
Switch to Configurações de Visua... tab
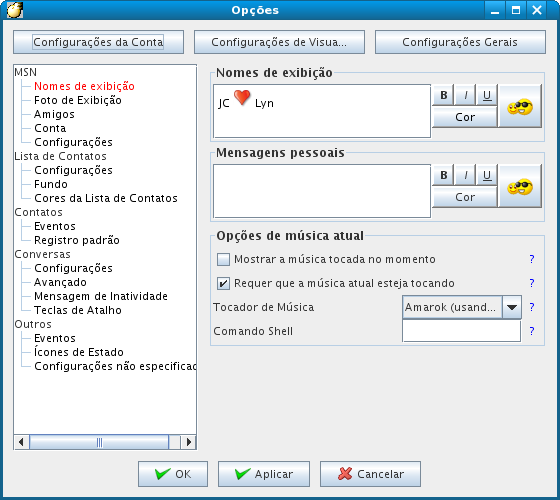pos(279,42)
